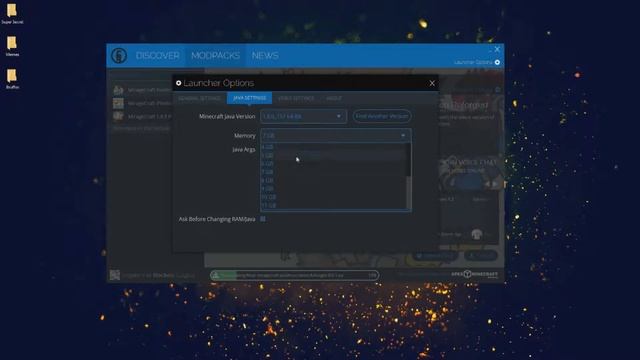Image resolution: width=640 pixels, height=360 pixels.
Task: Choose 7 GB in the memory list
Action: click(333, 172)
